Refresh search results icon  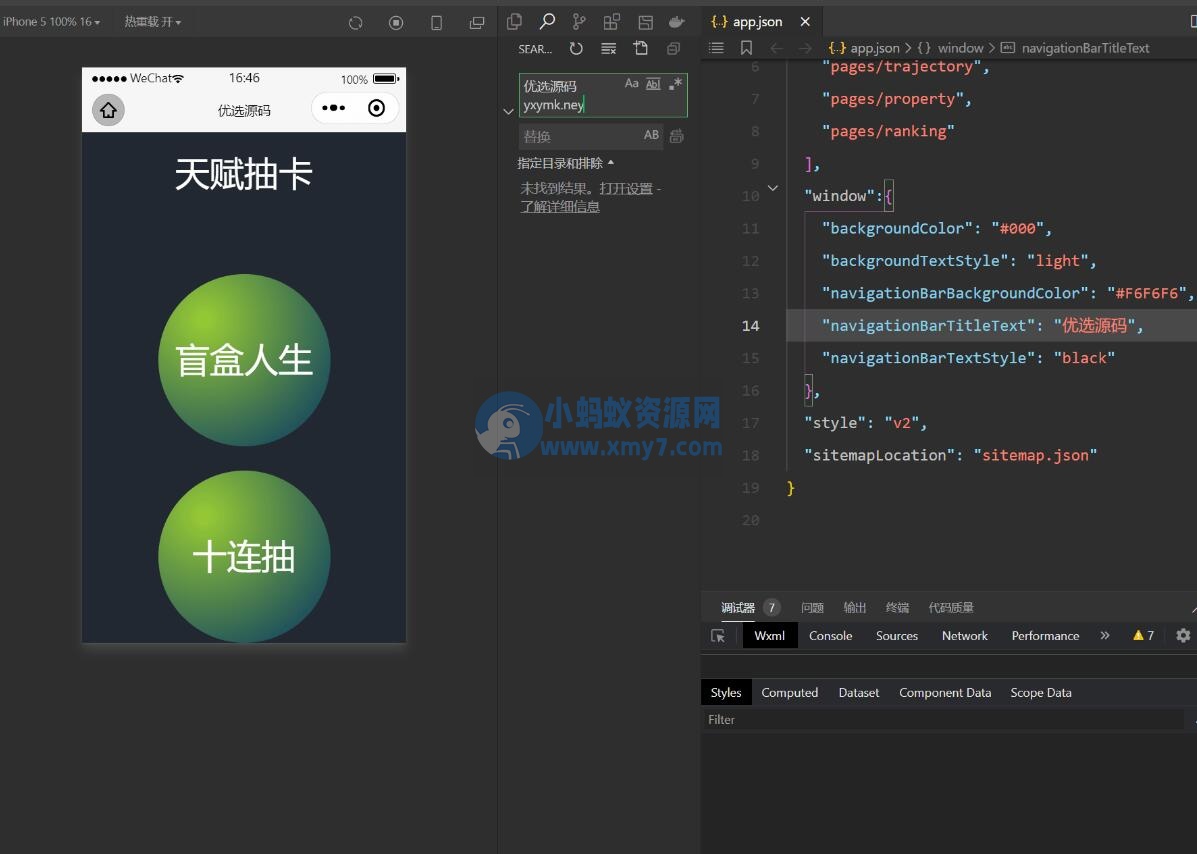pyautogui.click(x=576, y=49)
